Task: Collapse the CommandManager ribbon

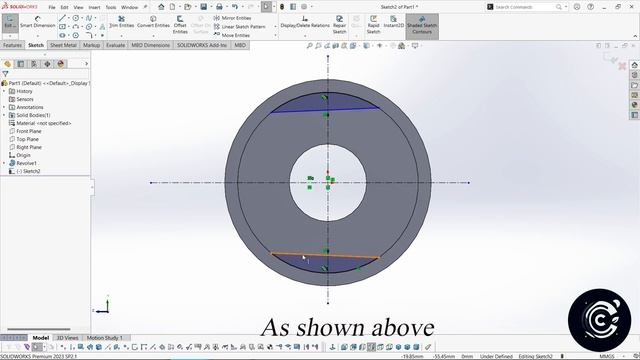Action: click(635, 36)
